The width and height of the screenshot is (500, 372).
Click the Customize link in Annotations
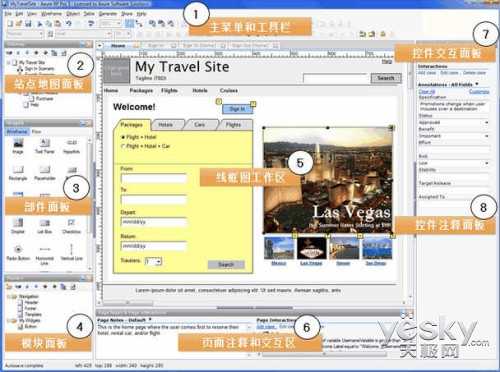pyautogui.click(x=479, y=91)
